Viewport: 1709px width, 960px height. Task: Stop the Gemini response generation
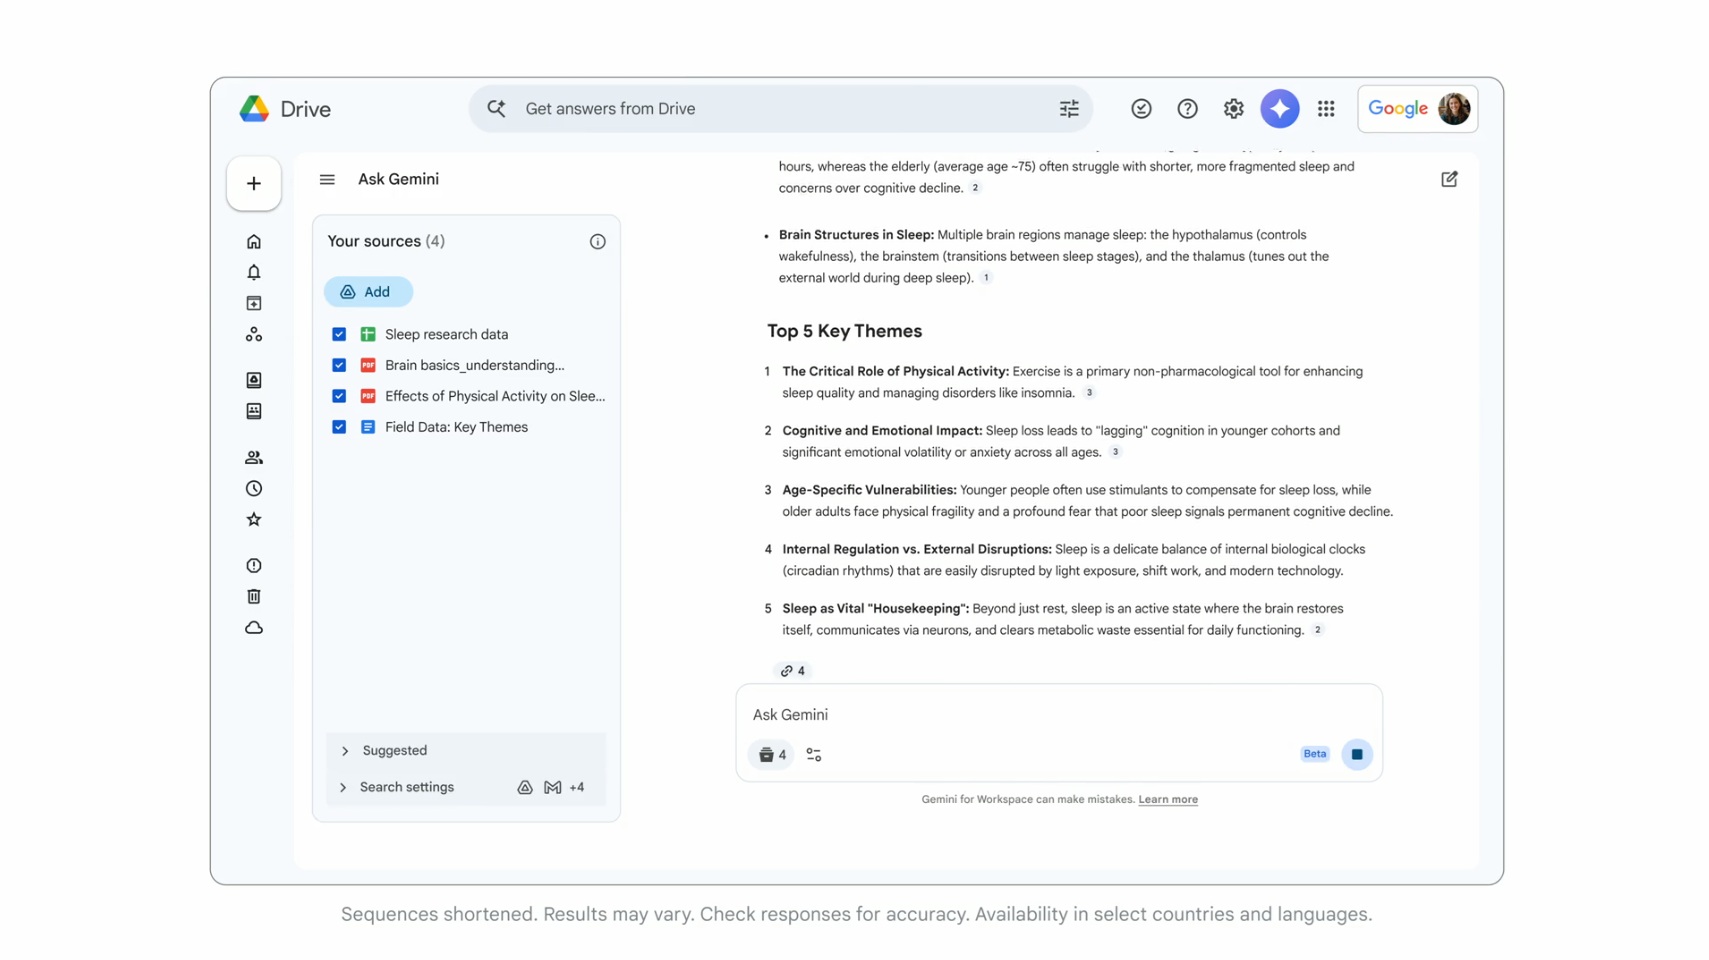pyautogui.click(x=1356, y=755)
